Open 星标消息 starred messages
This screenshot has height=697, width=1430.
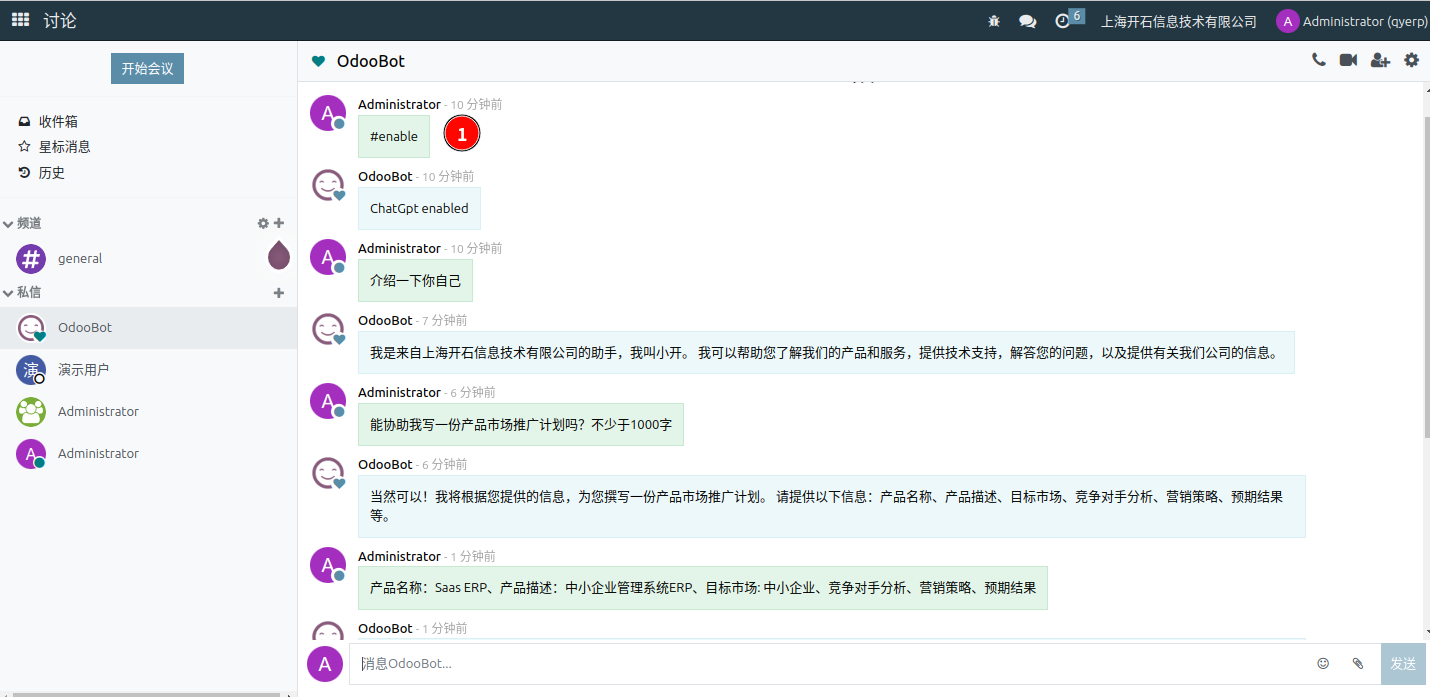(x=63, y=146)
